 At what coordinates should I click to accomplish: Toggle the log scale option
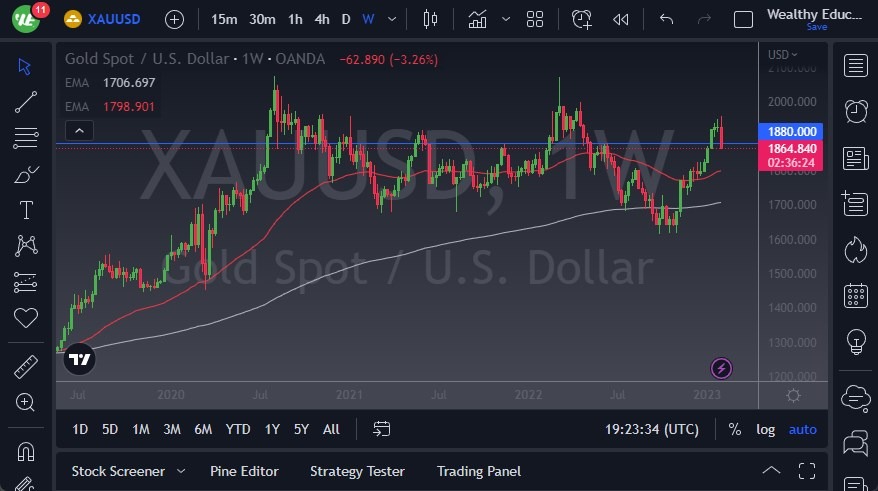766,429
